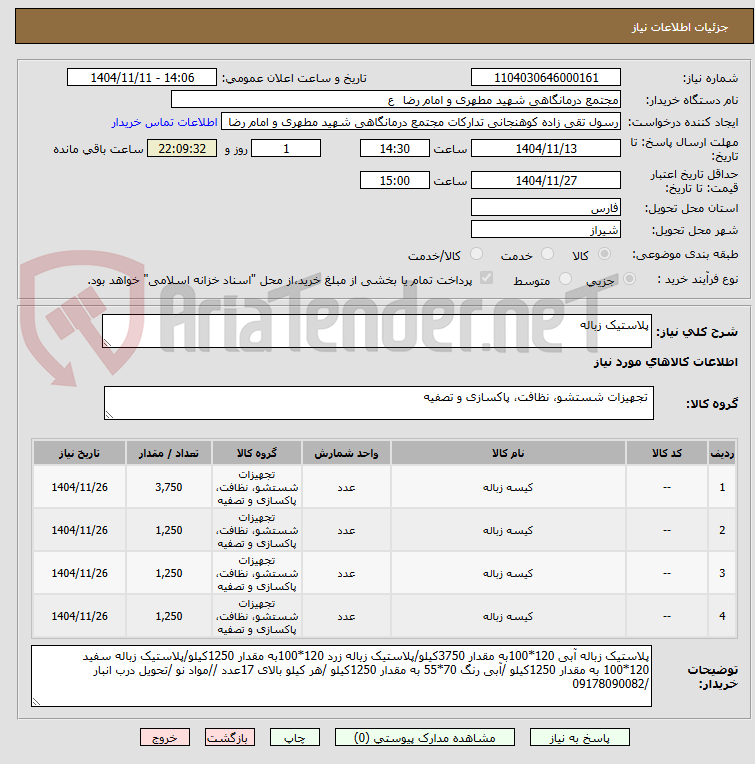Viewport: 755px width, 764px height.
Task: Click the توضیحات خریدار text area
Action: coord(341,676)
